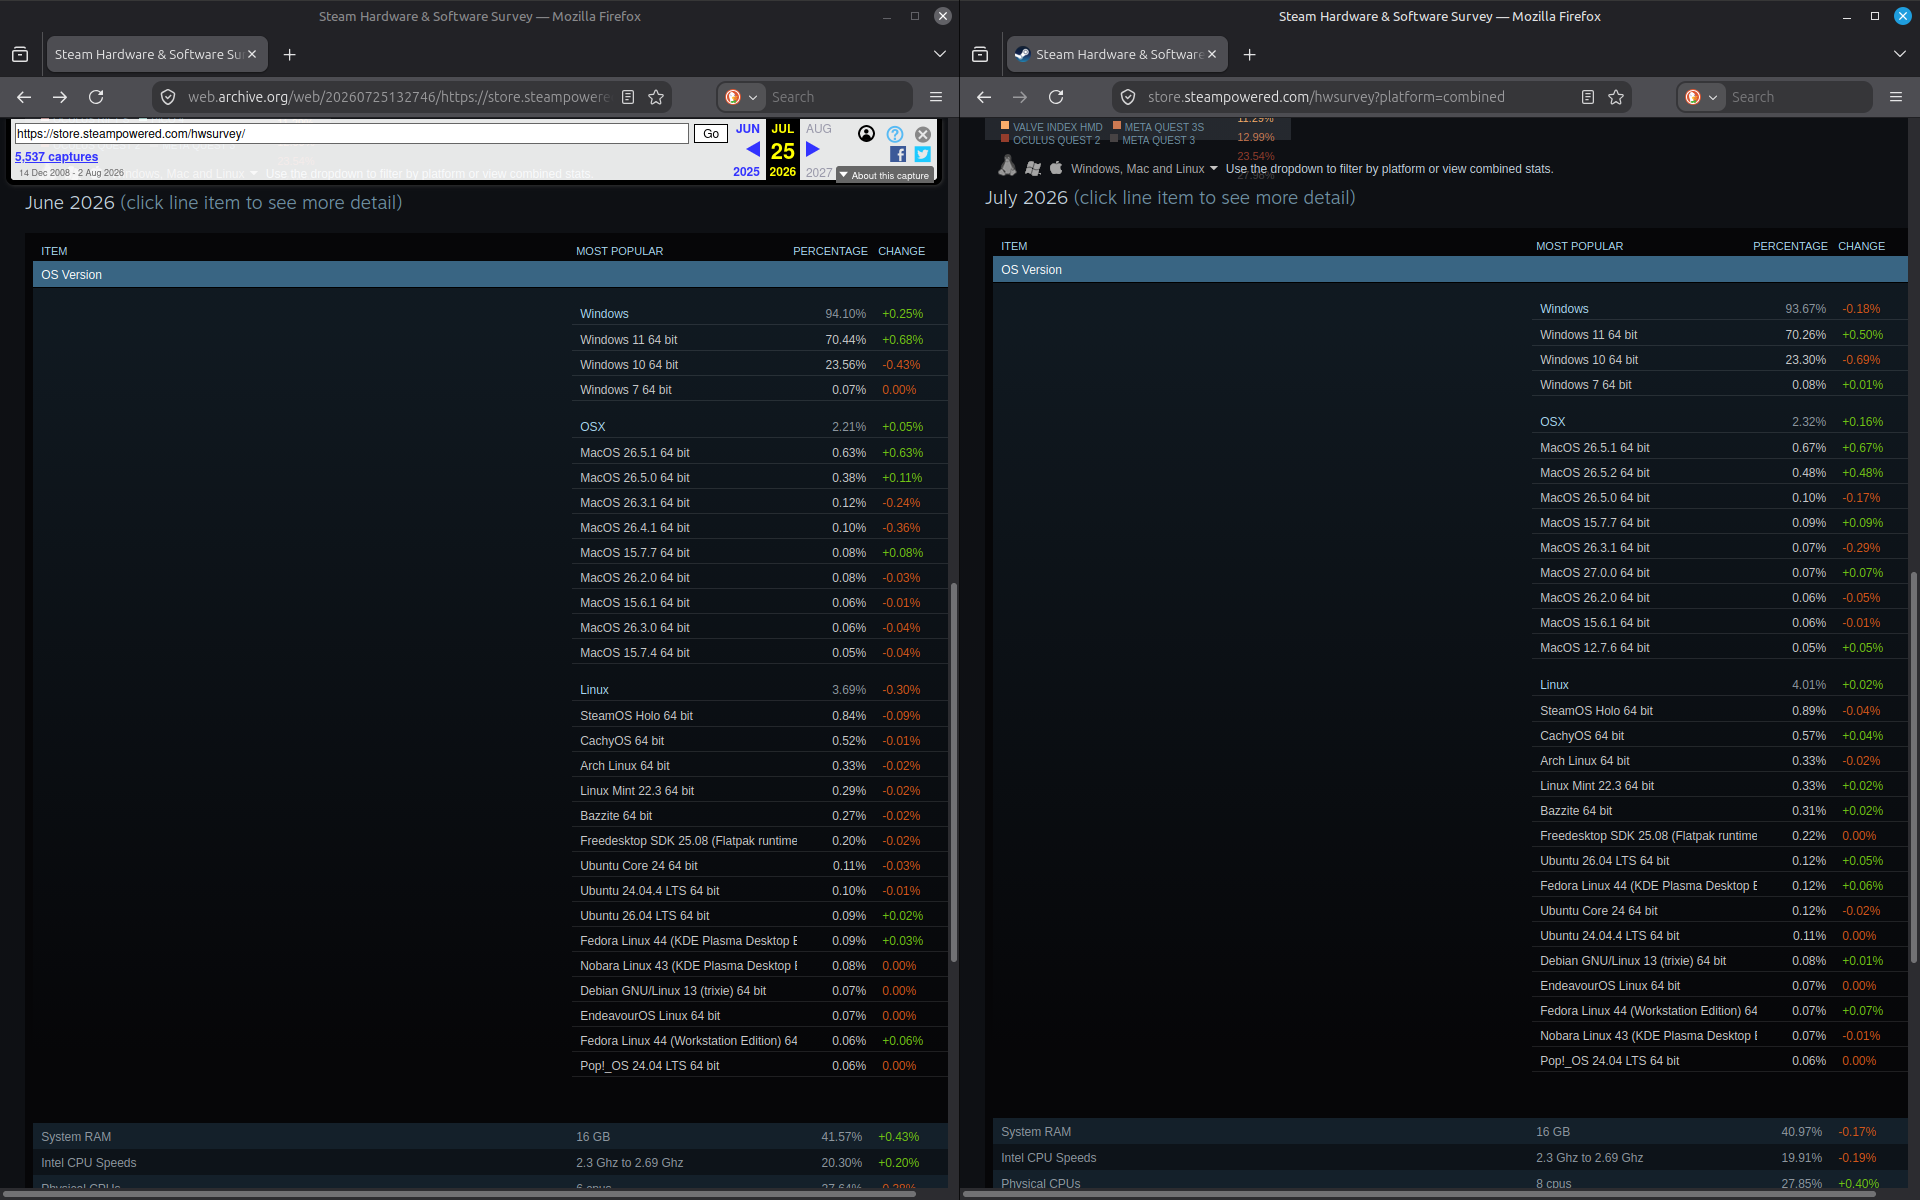
Task: Select the Steam Hardware tab in the live Steam window
Action: coord(1117,54)
